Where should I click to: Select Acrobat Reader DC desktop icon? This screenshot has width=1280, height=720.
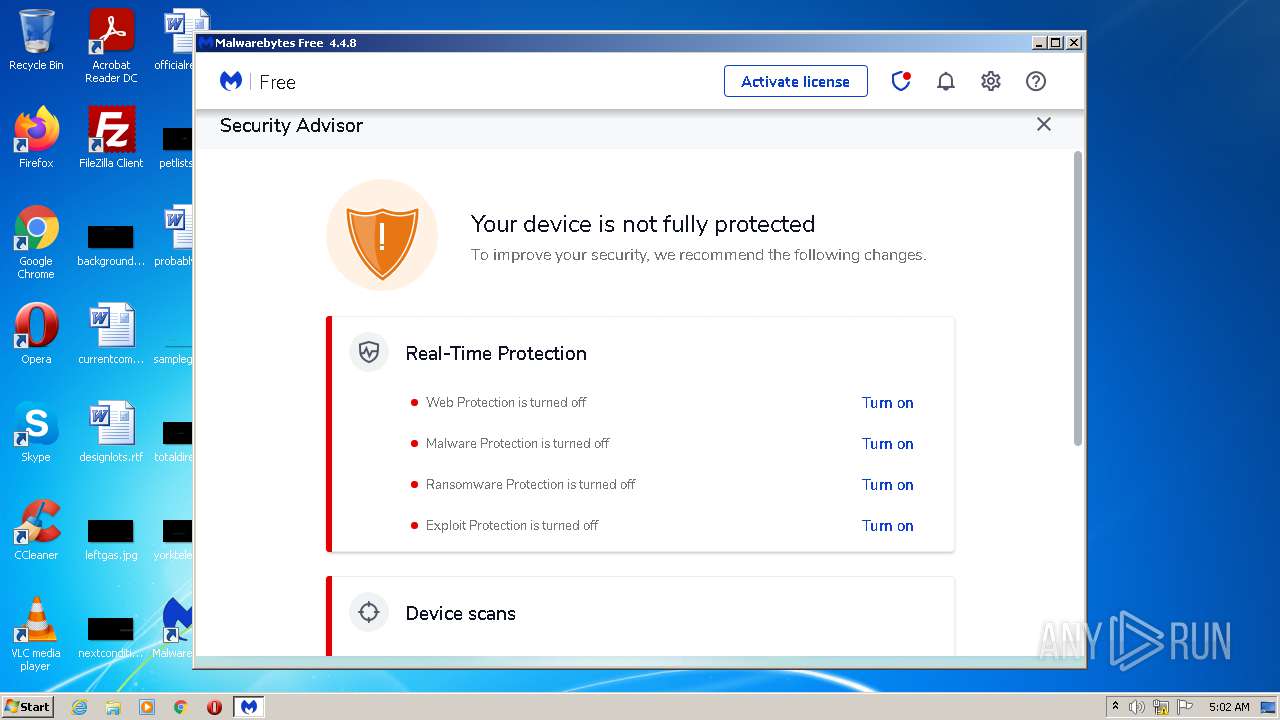111,47
